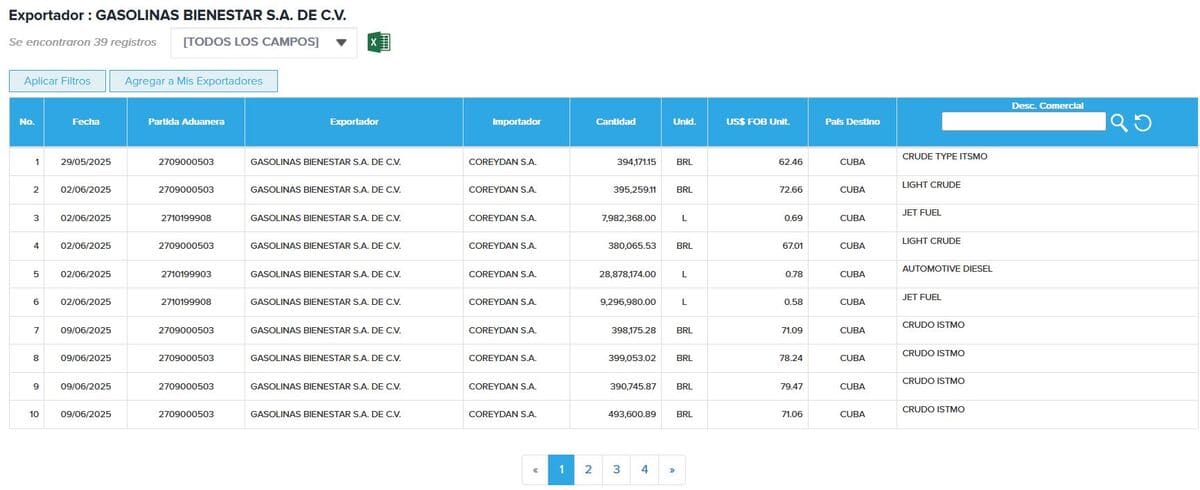Click the No. column header
Image resolution: width=1200 pixels, height=490 pixels.
point(27,122)
